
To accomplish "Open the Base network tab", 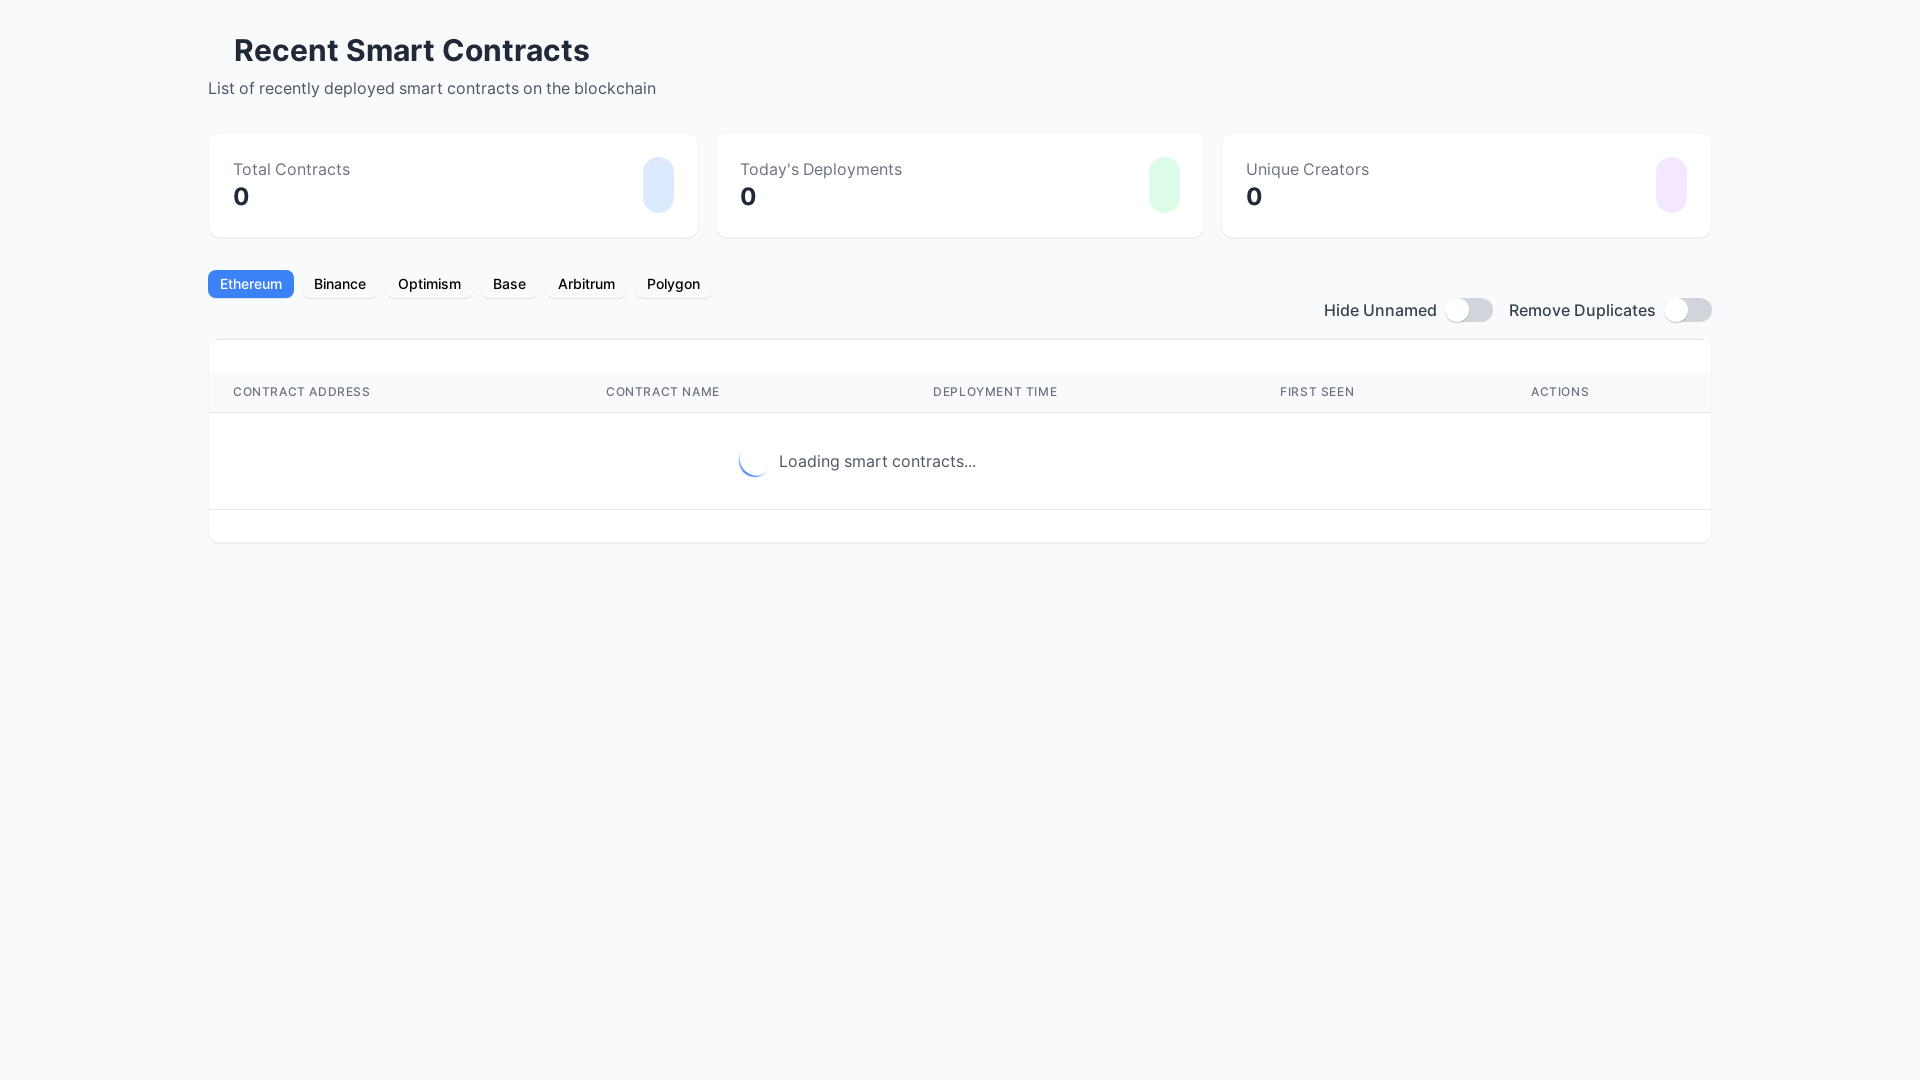I will click(509, 284).
